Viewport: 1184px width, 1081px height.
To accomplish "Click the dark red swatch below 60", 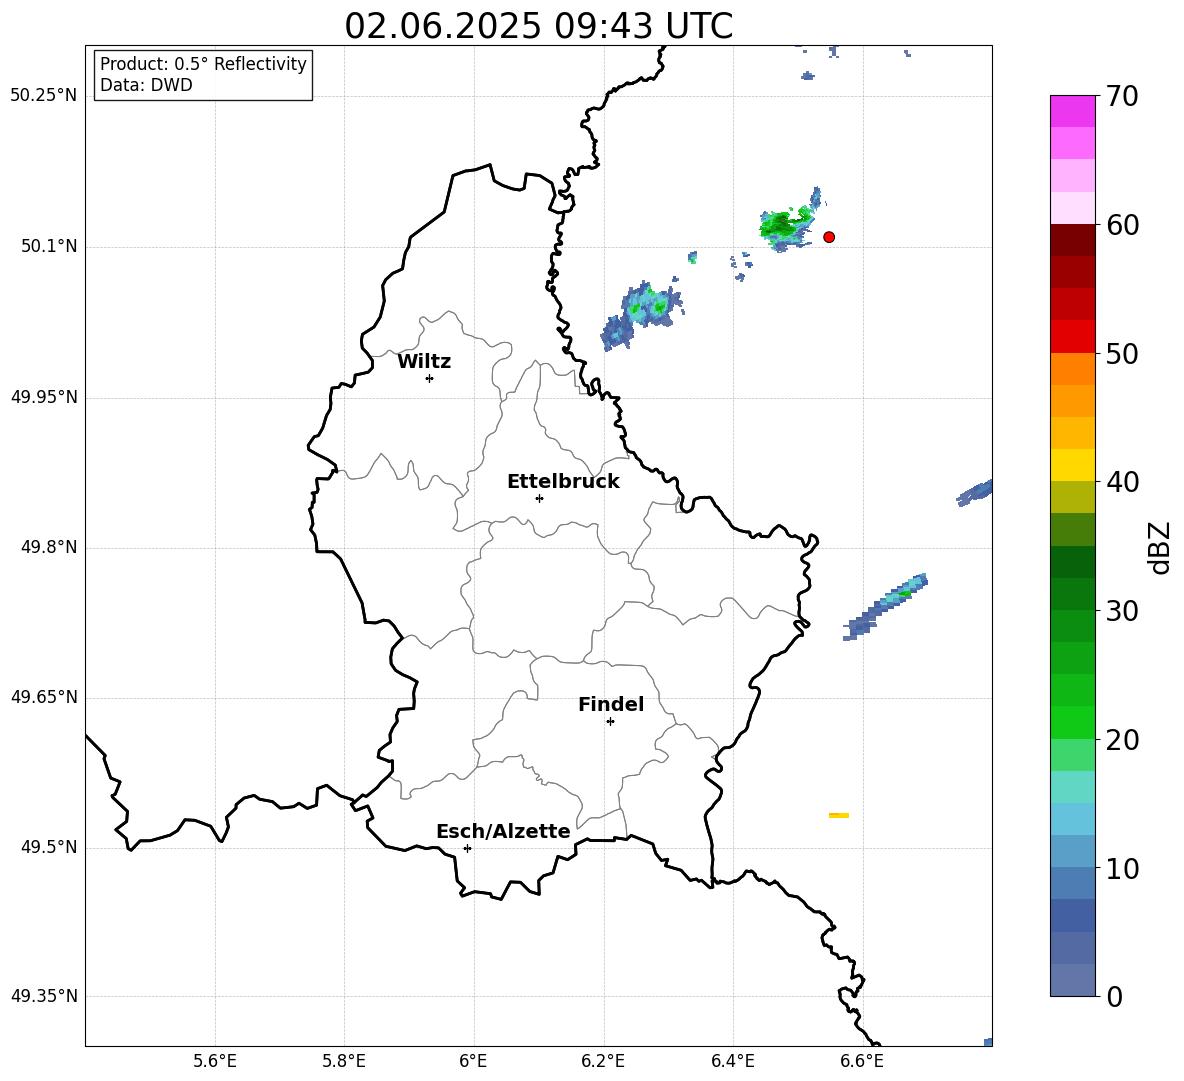I will [x=1072, y=240].
